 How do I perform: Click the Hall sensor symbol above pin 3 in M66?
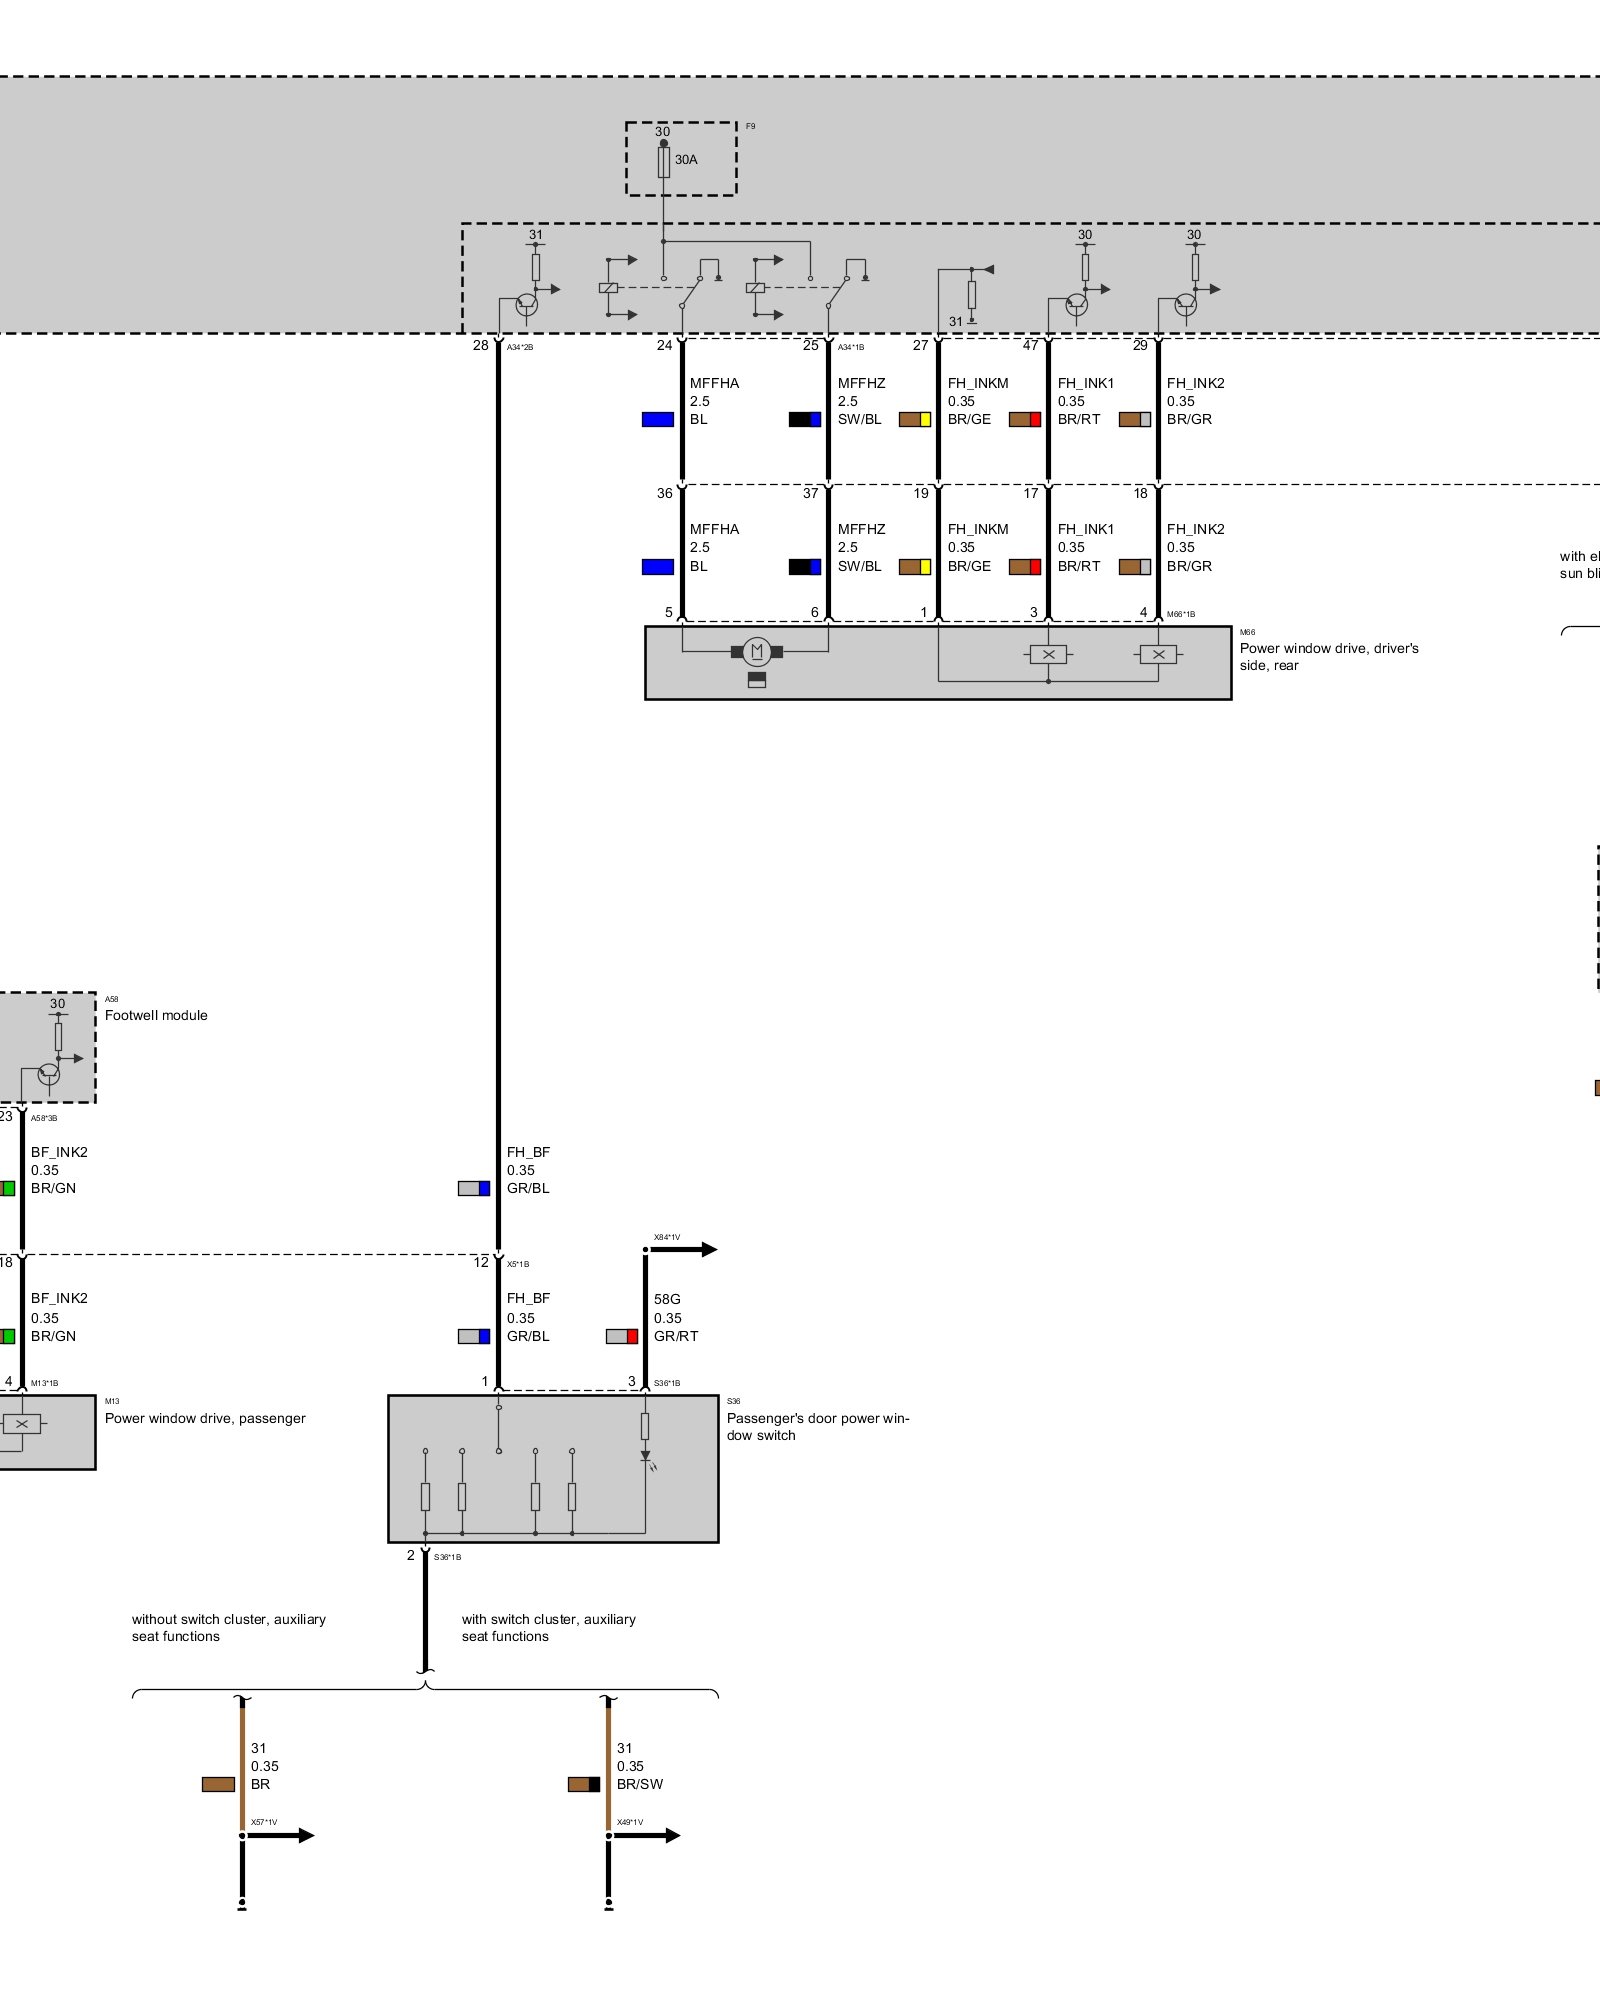(x=1048, y=654)
